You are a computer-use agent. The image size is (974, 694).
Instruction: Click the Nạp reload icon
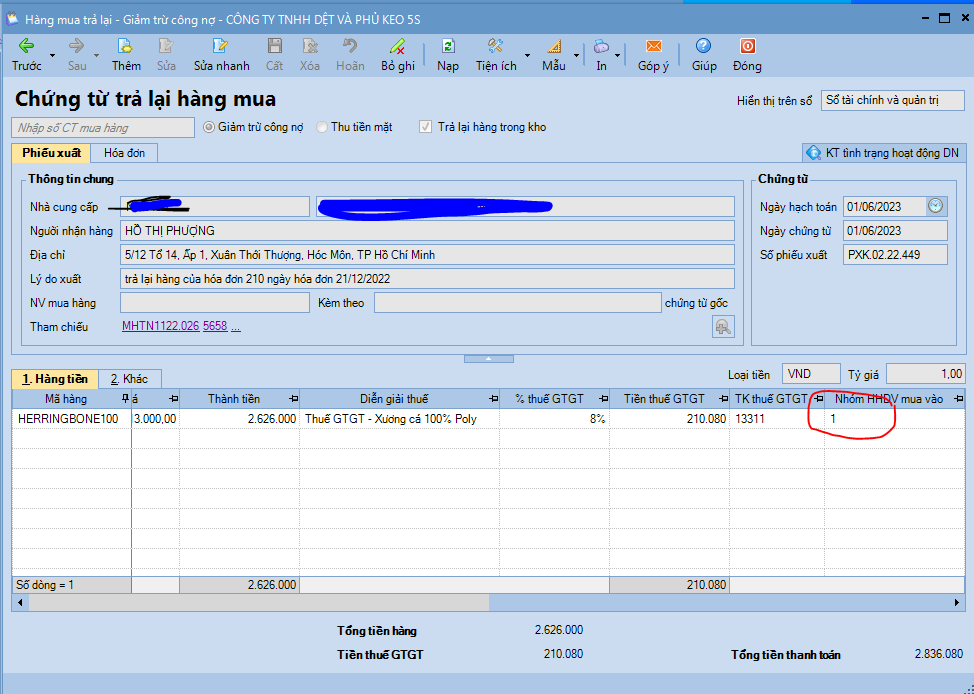tap(448, 46)
